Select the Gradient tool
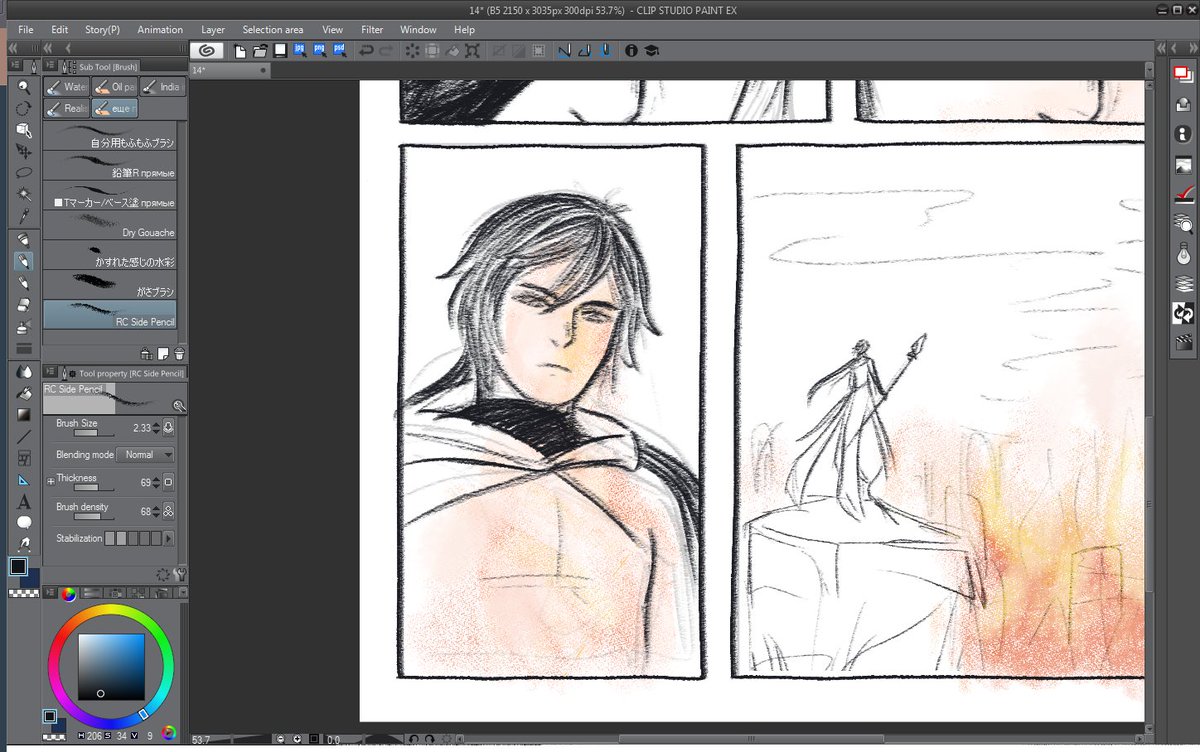This screenshot has width=1200, height=752. pyautogui.click(x=24, y=415)
